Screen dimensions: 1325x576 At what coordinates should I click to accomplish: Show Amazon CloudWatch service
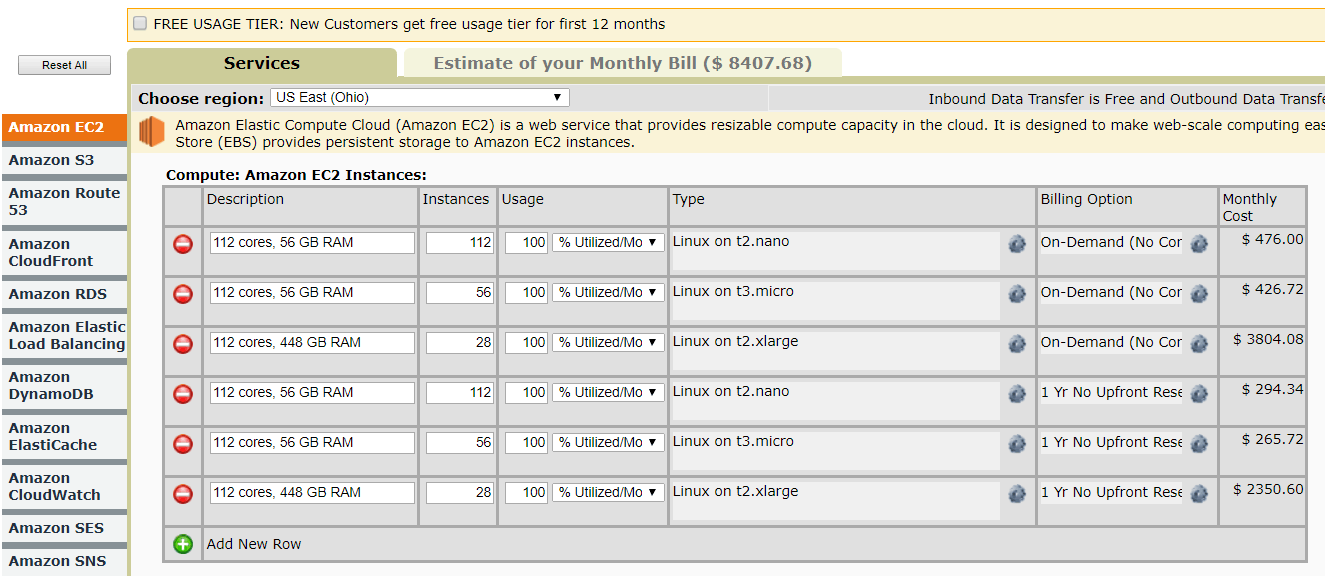(65, 487)
